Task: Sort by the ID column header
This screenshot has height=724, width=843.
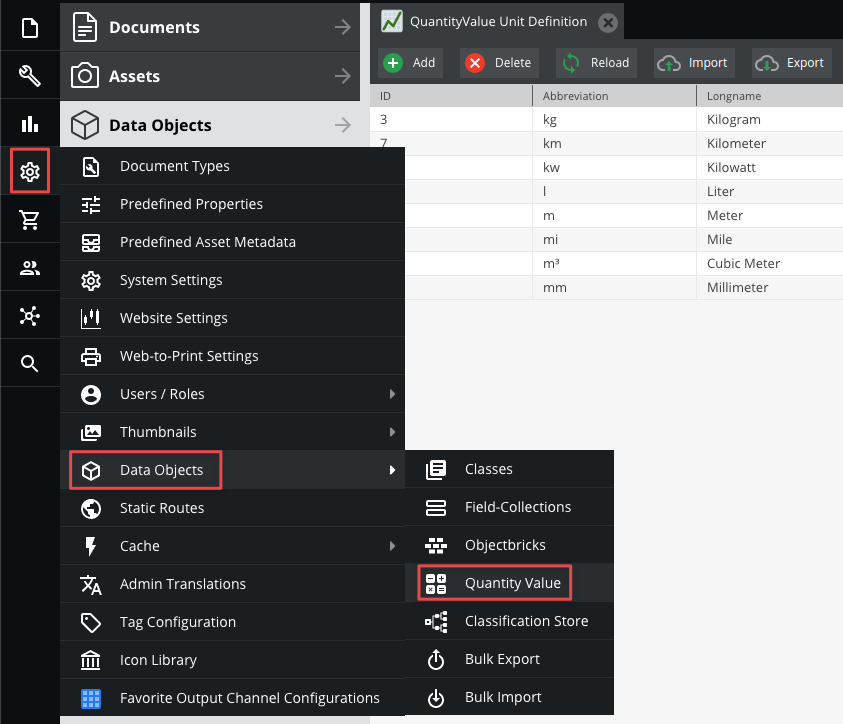Action: click(451, 96)
